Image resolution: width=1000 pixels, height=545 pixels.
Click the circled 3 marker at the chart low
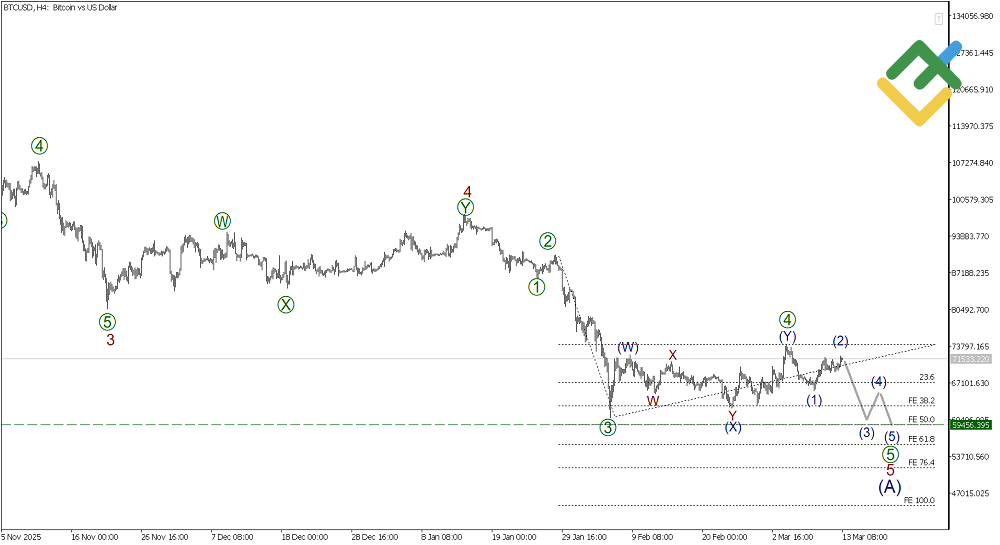[608, 428]
